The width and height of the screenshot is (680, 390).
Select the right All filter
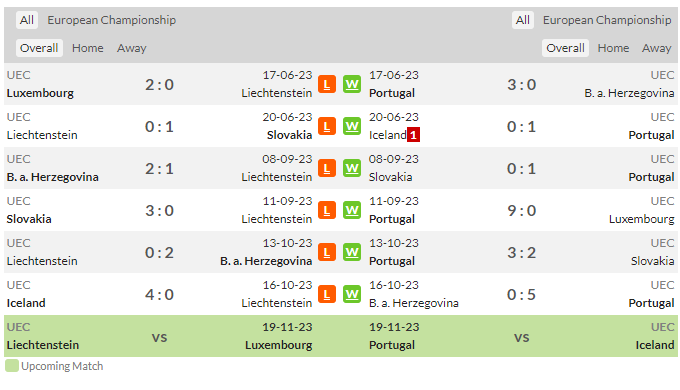523,20
